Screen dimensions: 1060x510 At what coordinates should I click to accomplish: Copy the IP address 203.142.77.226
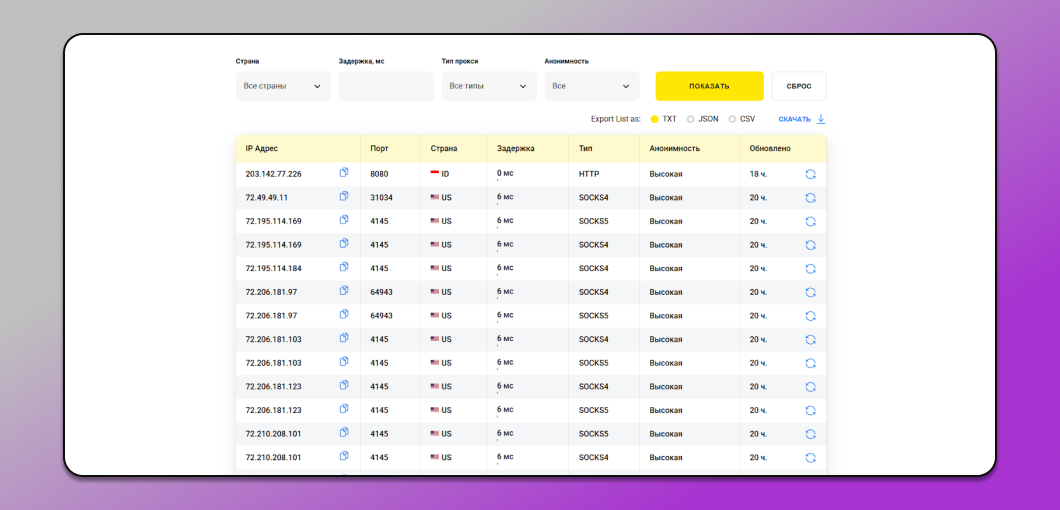coord(344,173)
